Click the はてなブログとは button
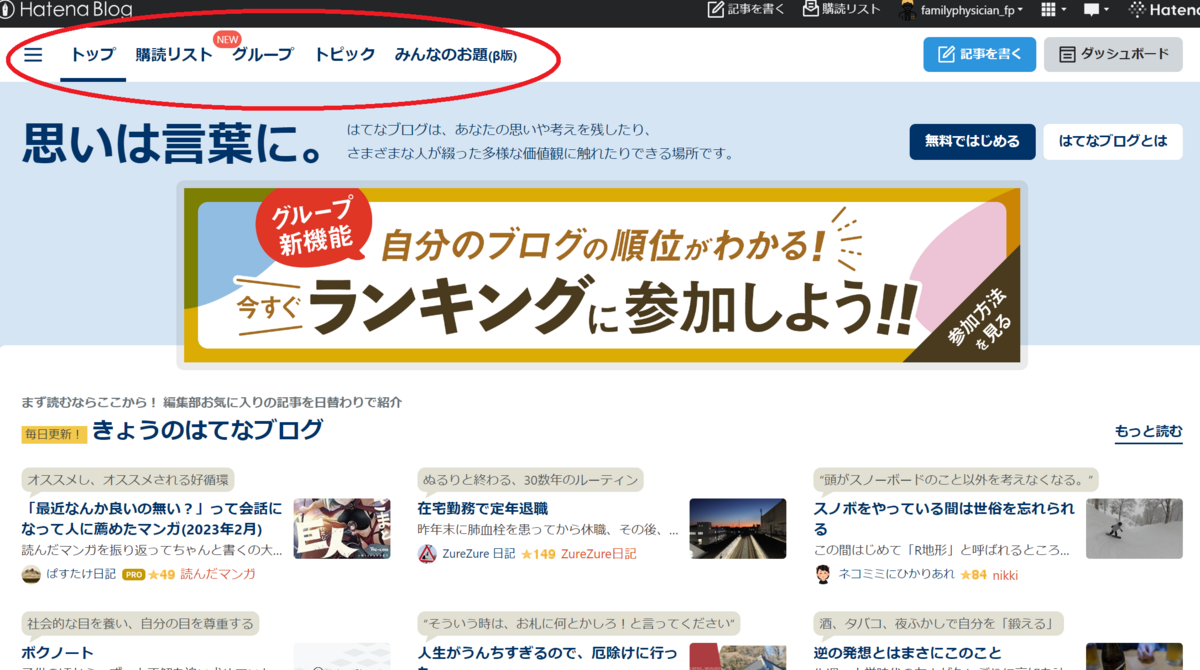The image size is (1200, 670). (x=1113, y=141)
